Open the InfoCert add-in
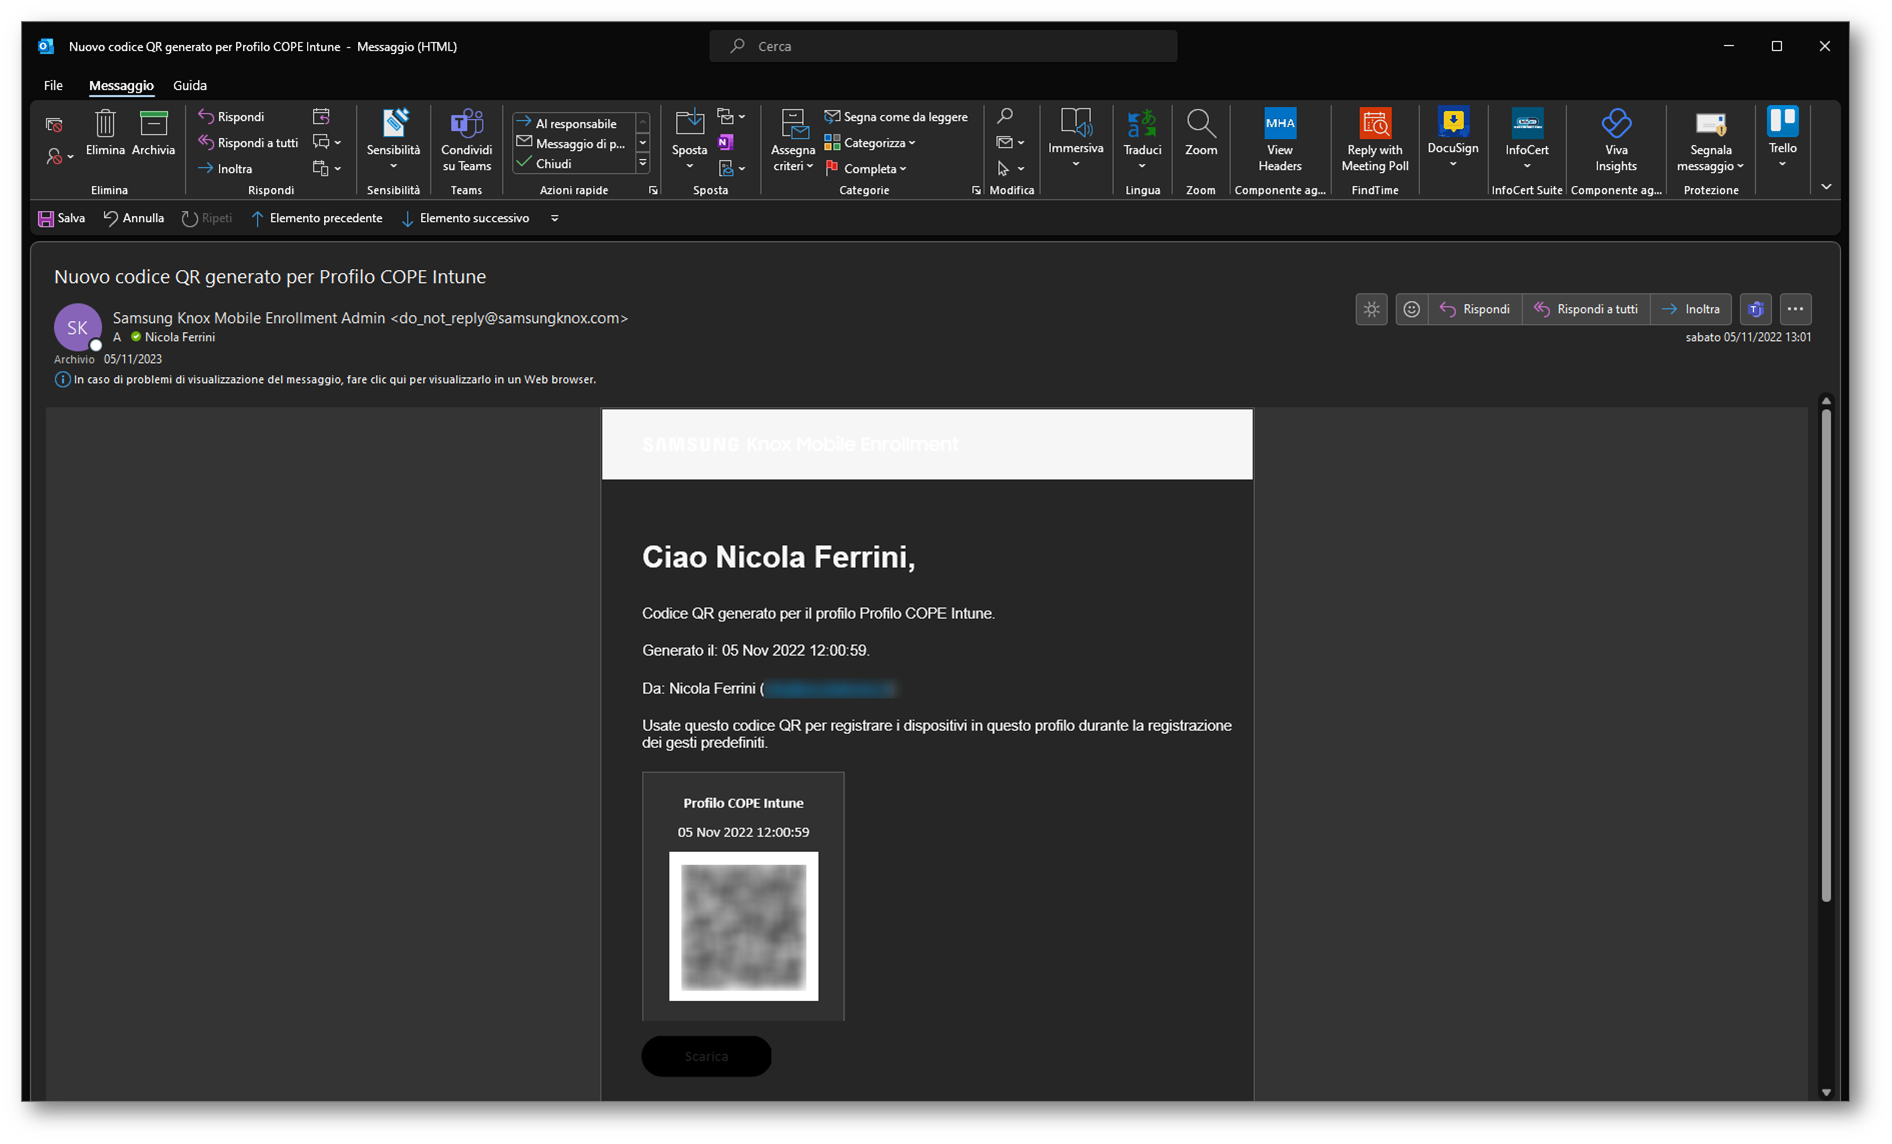This screenshot has width=1892, height=1144. pyautogui.click(x=1527, y=138)
